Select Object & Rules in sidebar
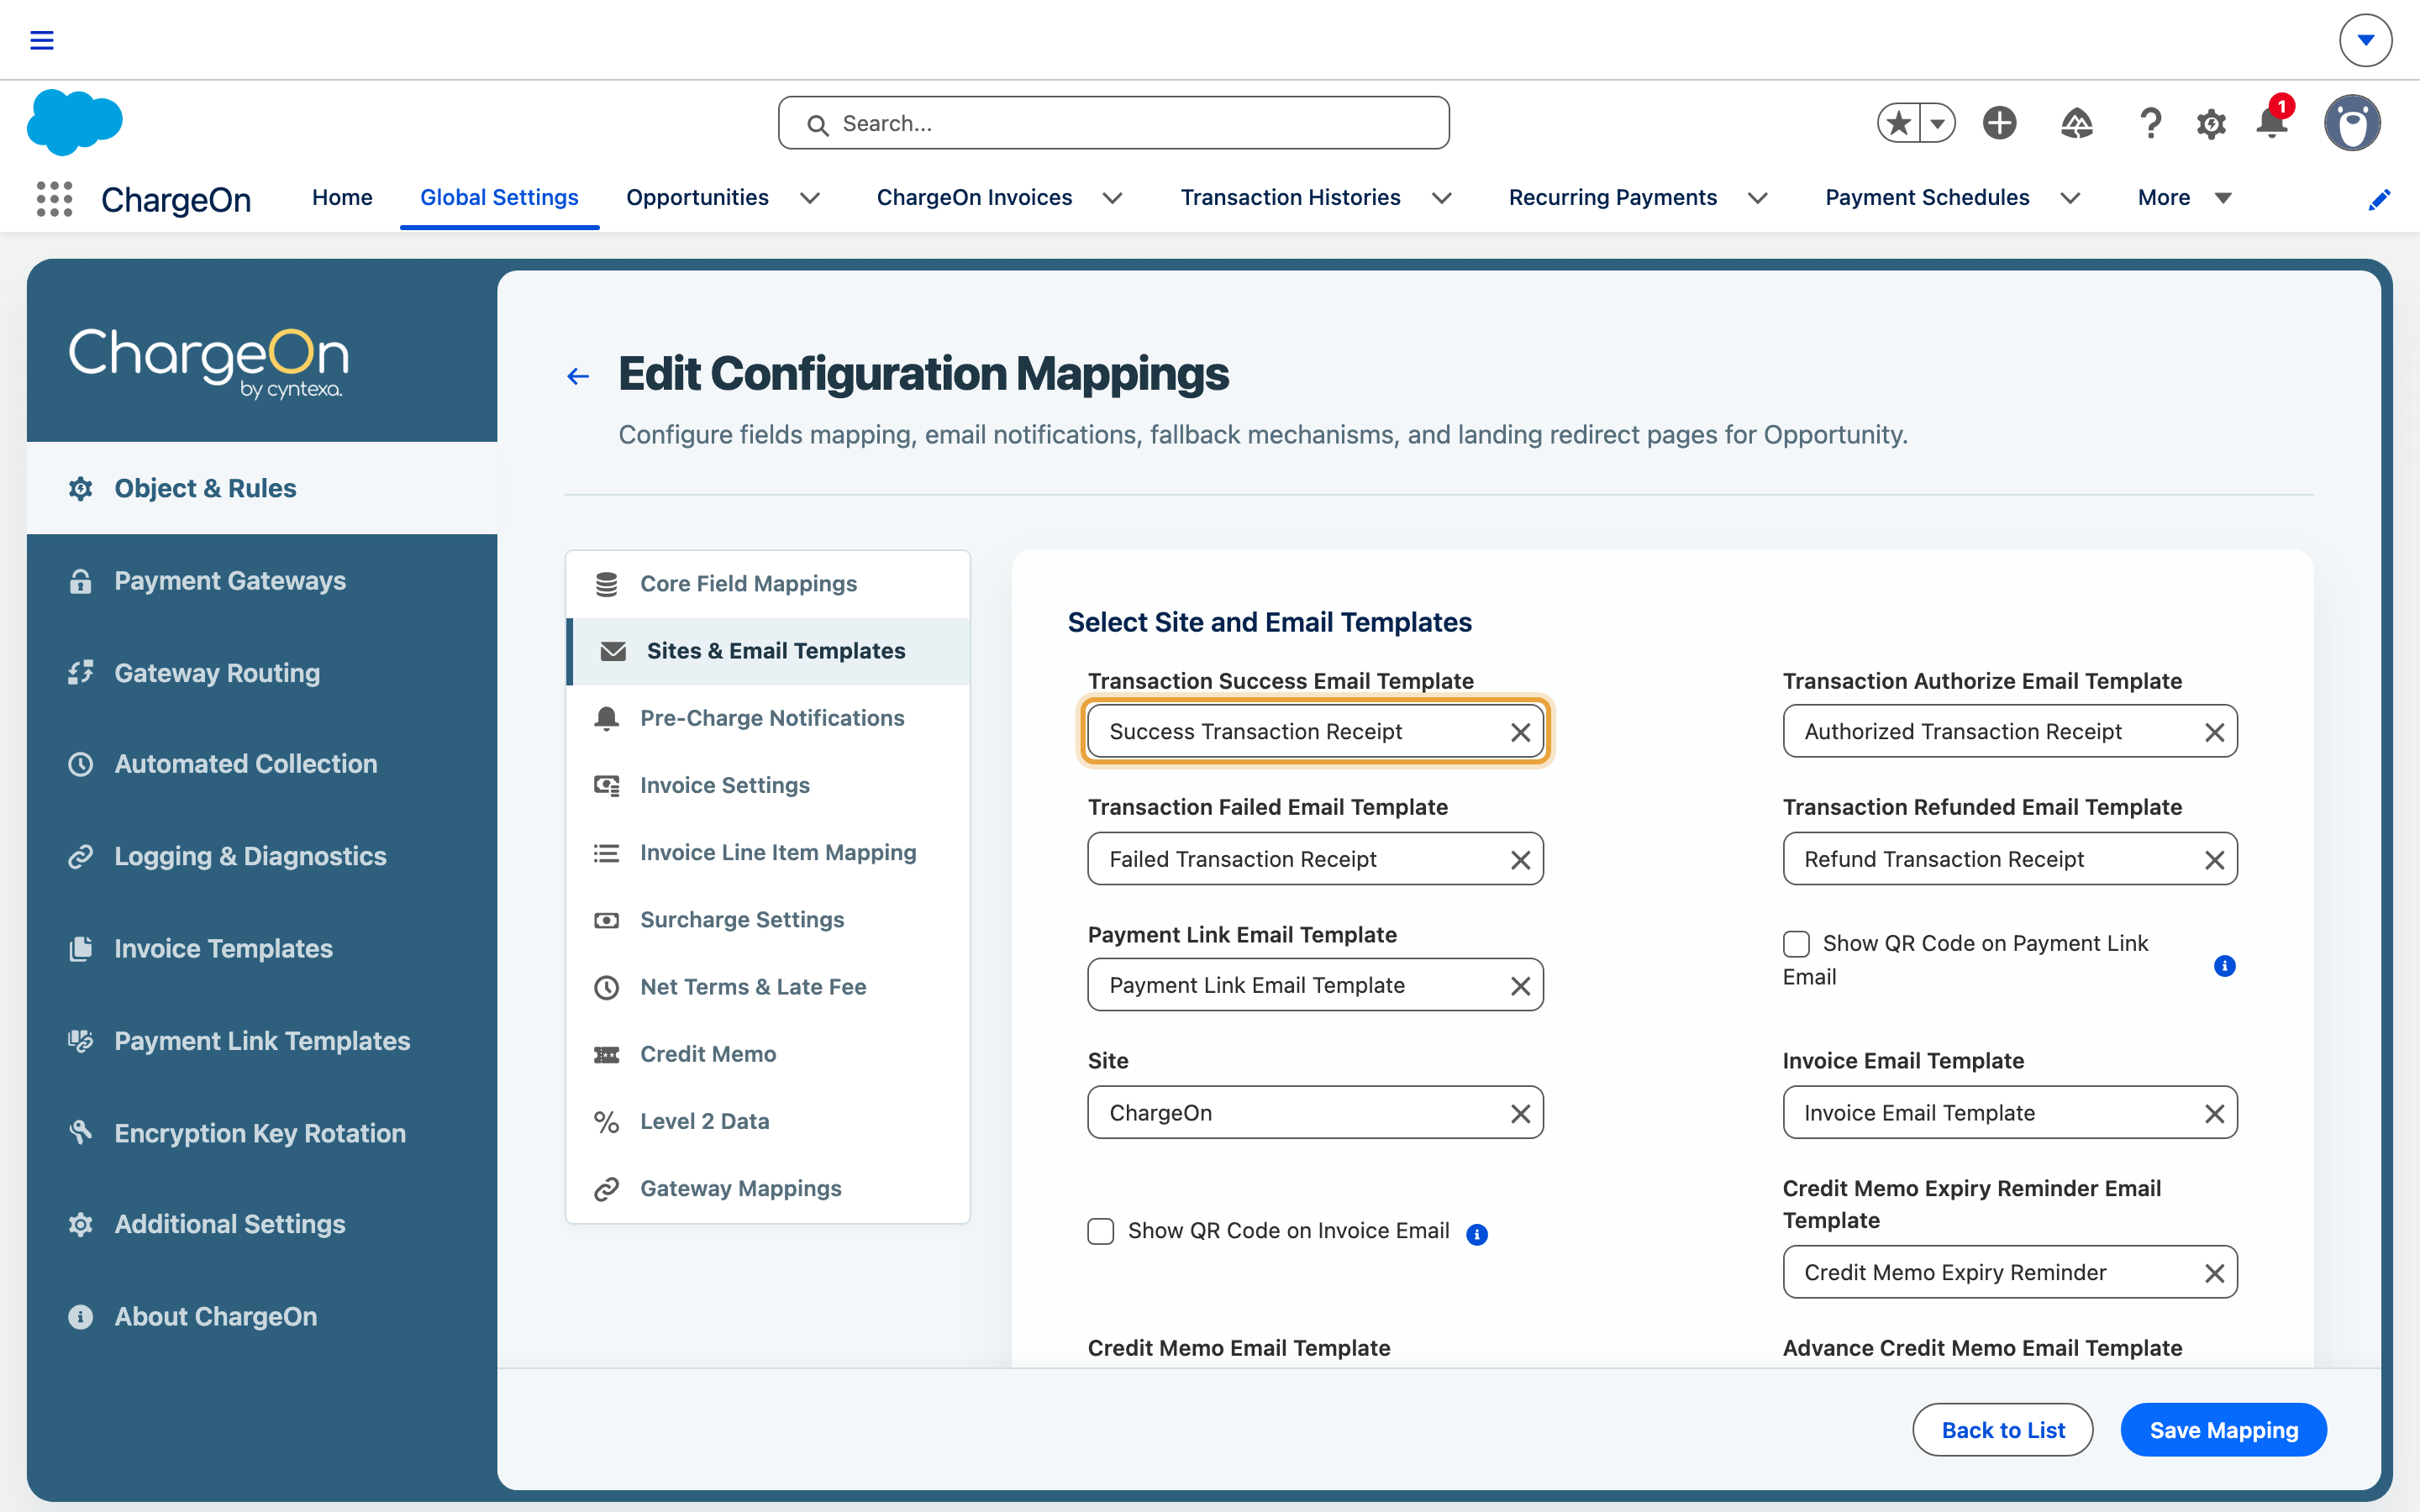Viewport: 2420px width, 1512px height. click(262, 488)
